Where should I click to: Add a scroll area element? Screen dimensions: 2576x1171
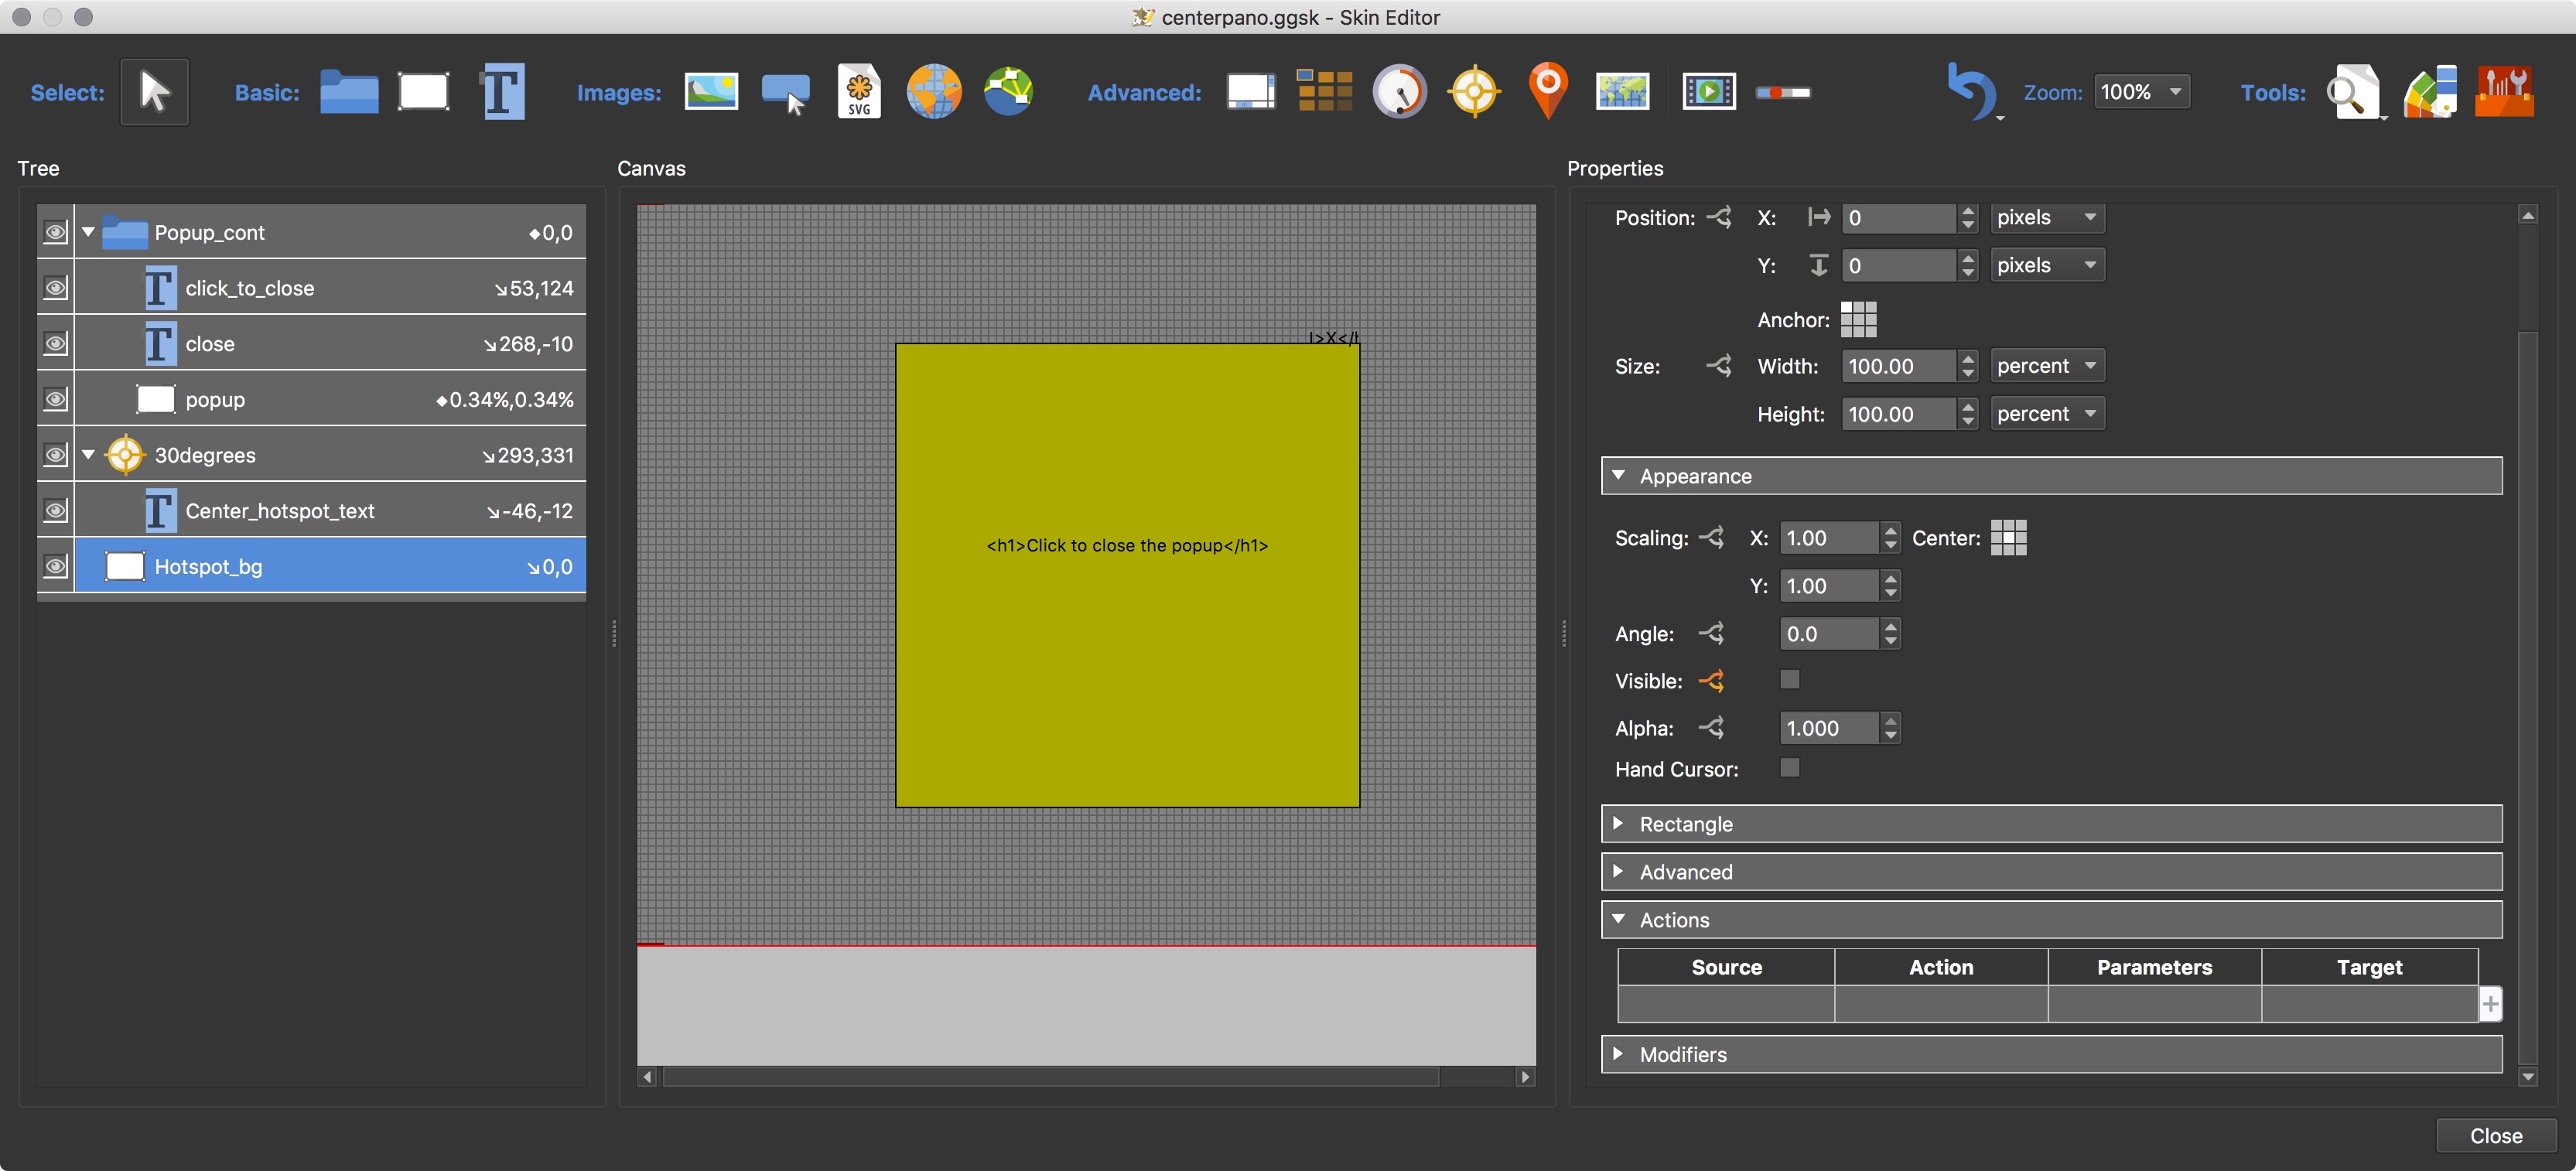(x=1251, y=92)
